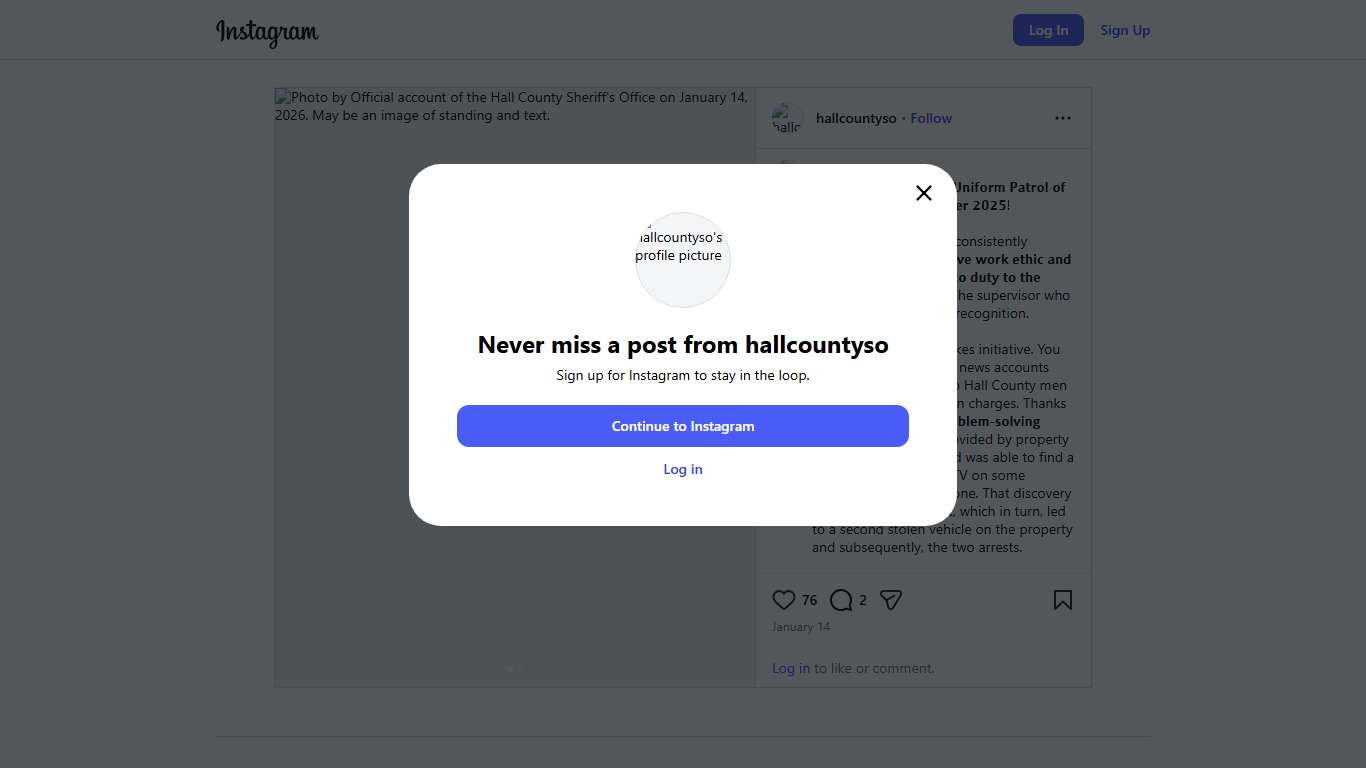The height and width of the screenshot is (768, 1366).
Task: Click the comment speech bubble icon
Action: coord(841,600)
